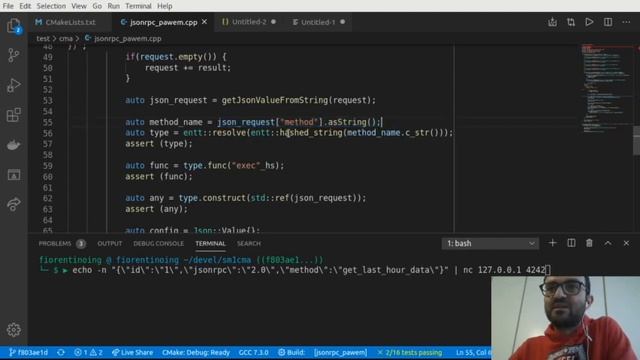Click the test breadcrumb segment

coord(42,39)
